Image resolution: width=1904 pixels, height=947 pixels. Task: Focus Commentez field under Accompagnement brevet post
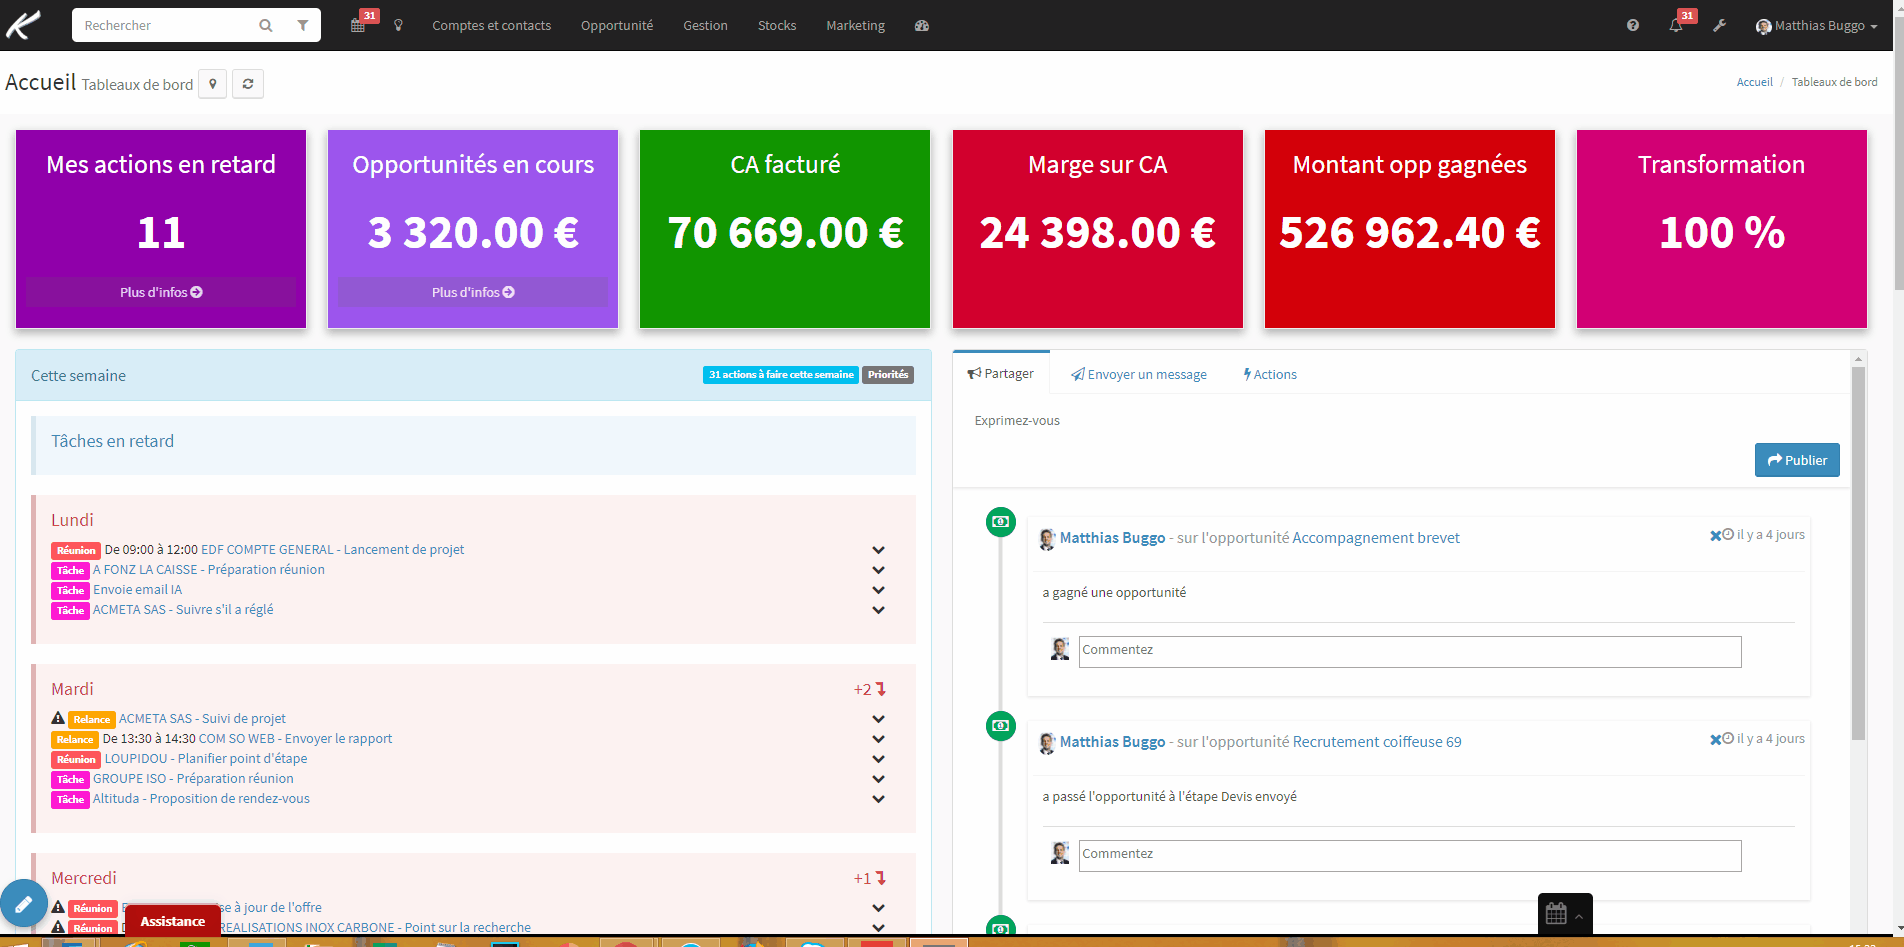(x=1410, y=651)
